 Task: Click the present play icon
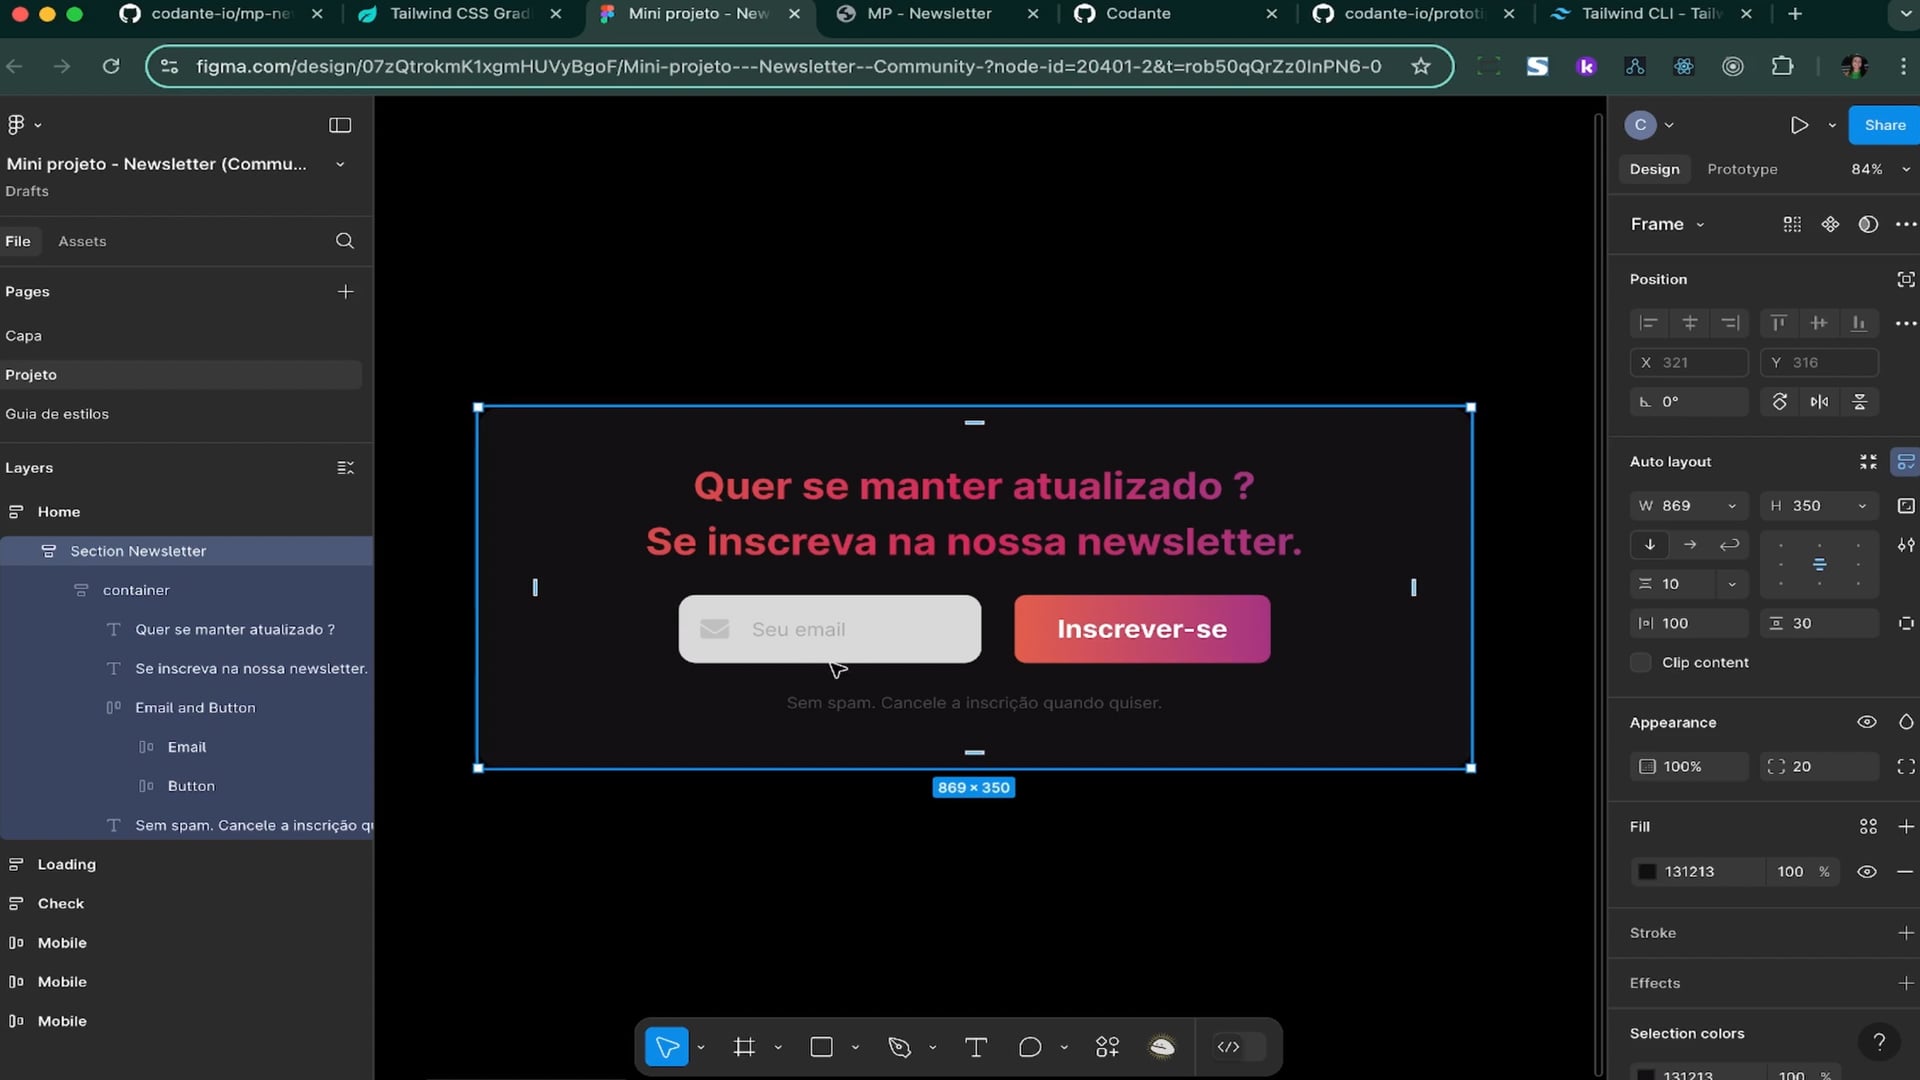pos(1799,125)
